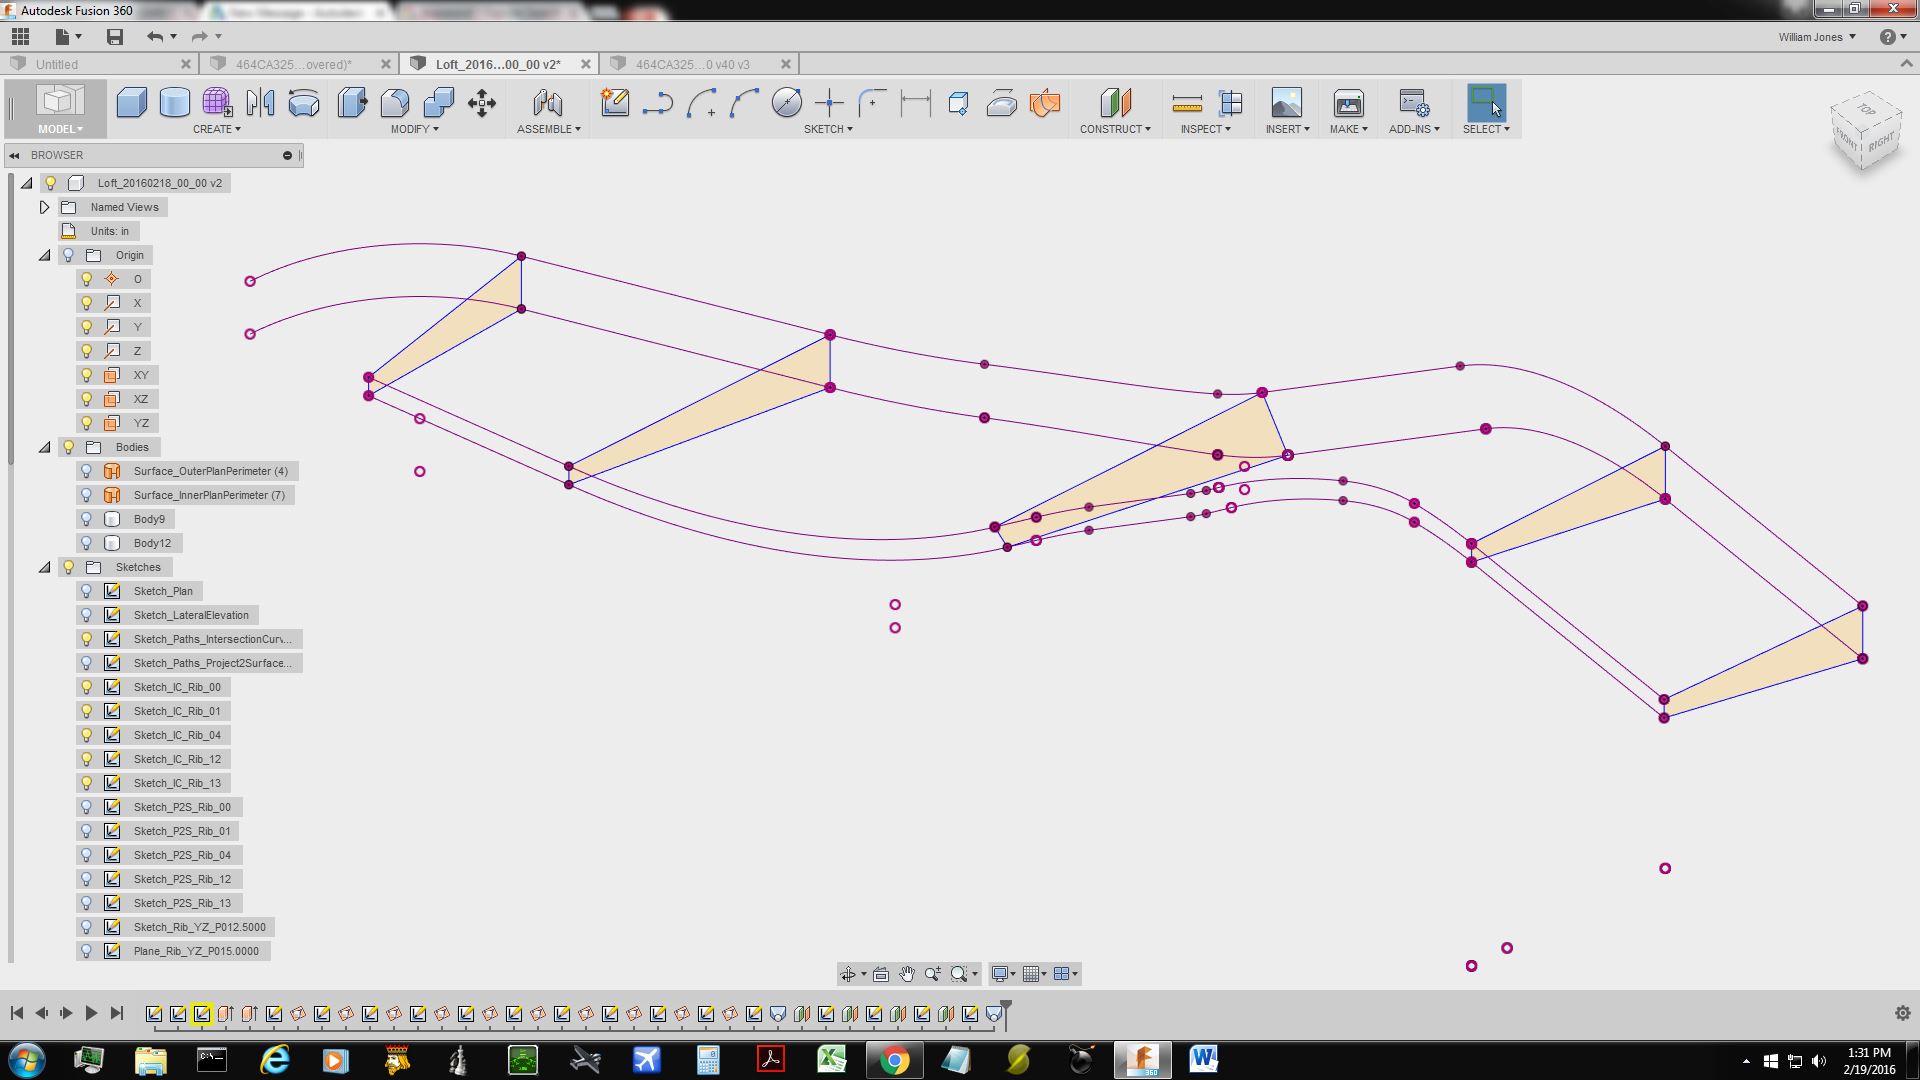Screen dimensions: 1920x1080
Task: Open the INSPECT menu
Action: tap(1204, 129)
